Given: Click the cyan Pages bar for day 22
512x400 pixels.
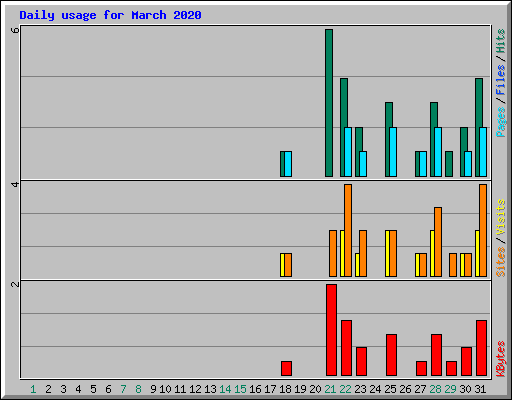Looking at the screenshot, I should click(x=348, y=152).
